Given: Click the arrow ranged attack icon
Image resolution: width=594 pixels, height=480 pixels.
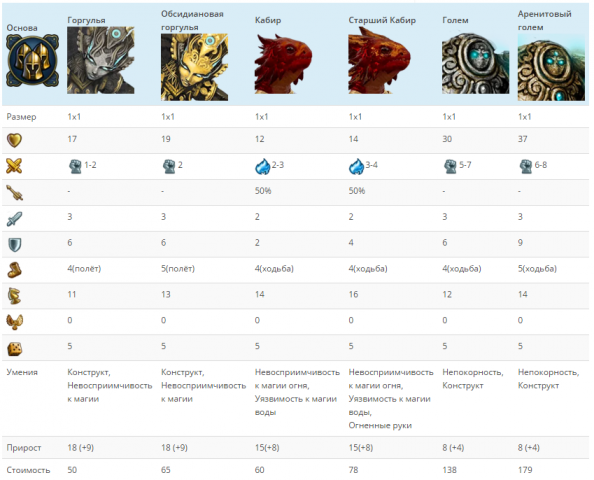Looking at the screenshot, I should (x=14, y=192).
